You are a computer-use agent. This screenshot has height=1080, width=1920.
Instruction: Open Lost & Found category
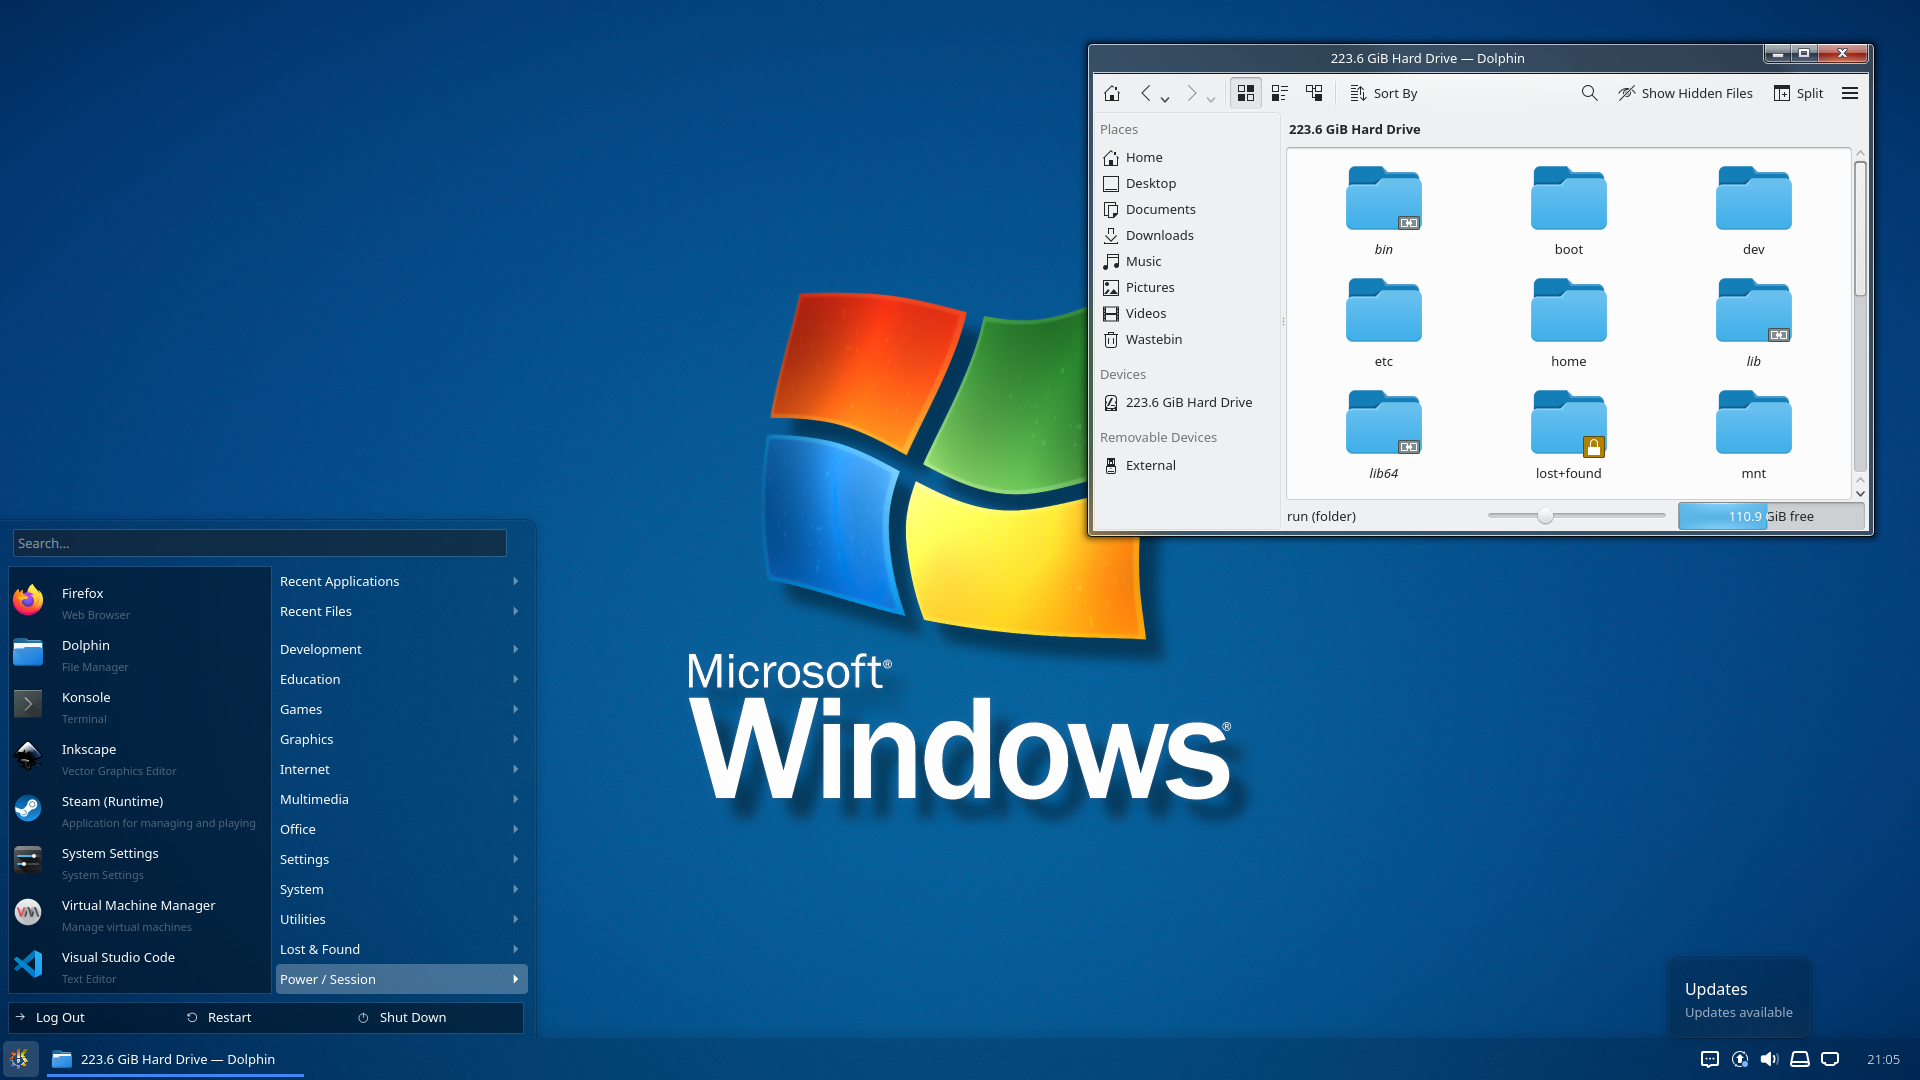pos(401,949)
